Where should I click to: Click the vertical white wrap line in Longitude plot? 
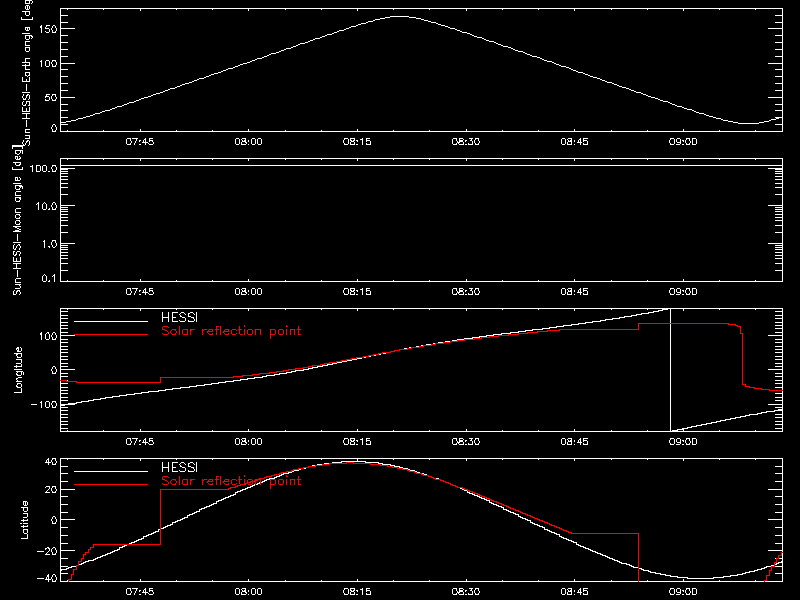(670, 370)
